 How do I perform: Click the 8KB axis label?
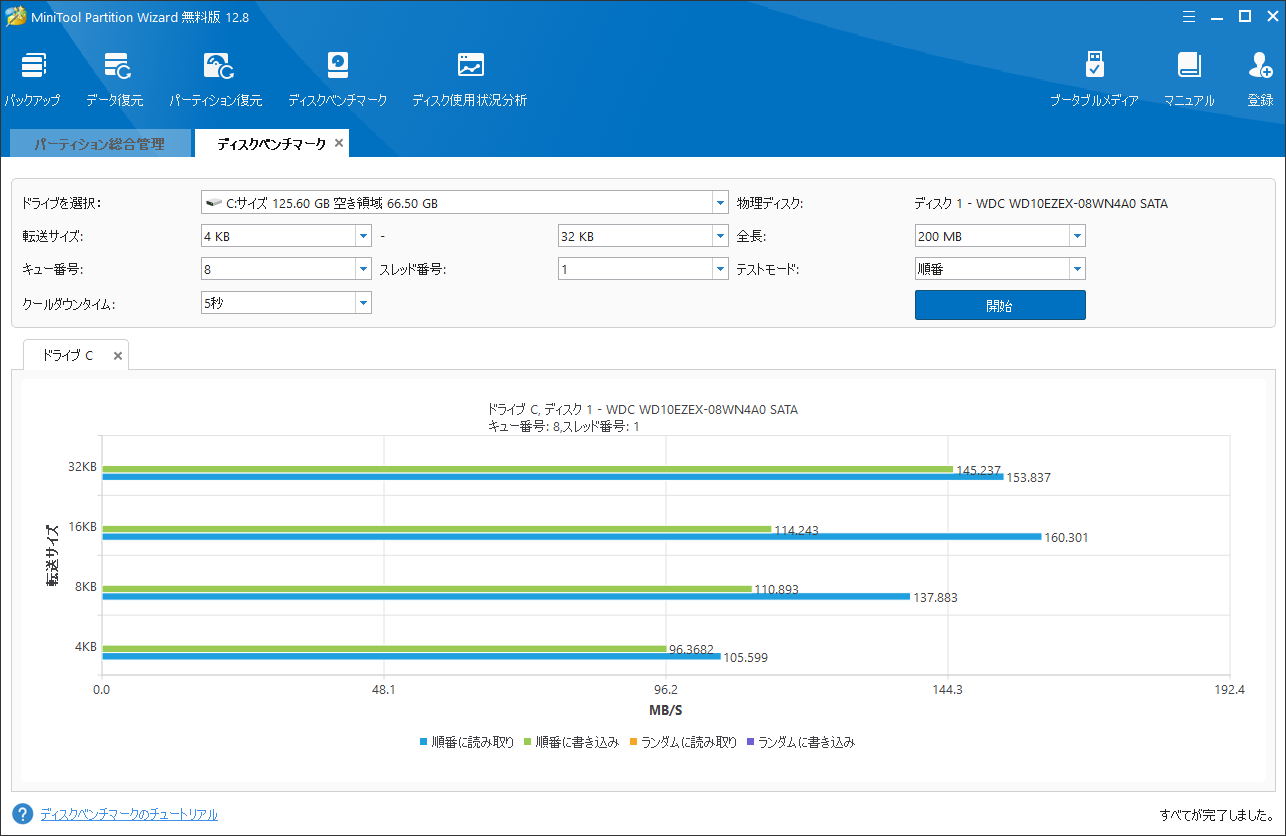[86, 587]
